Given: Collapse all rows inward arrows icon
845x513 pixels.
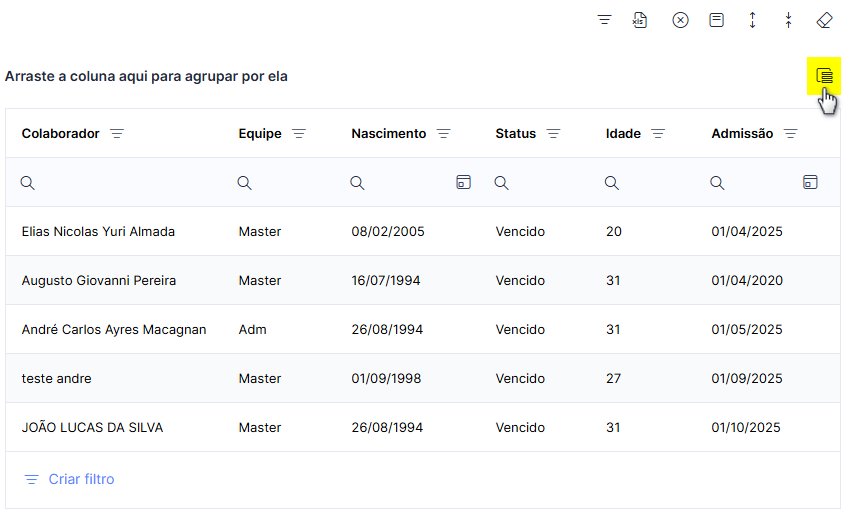Looking at the screenshot, I should tap(788, 20).
